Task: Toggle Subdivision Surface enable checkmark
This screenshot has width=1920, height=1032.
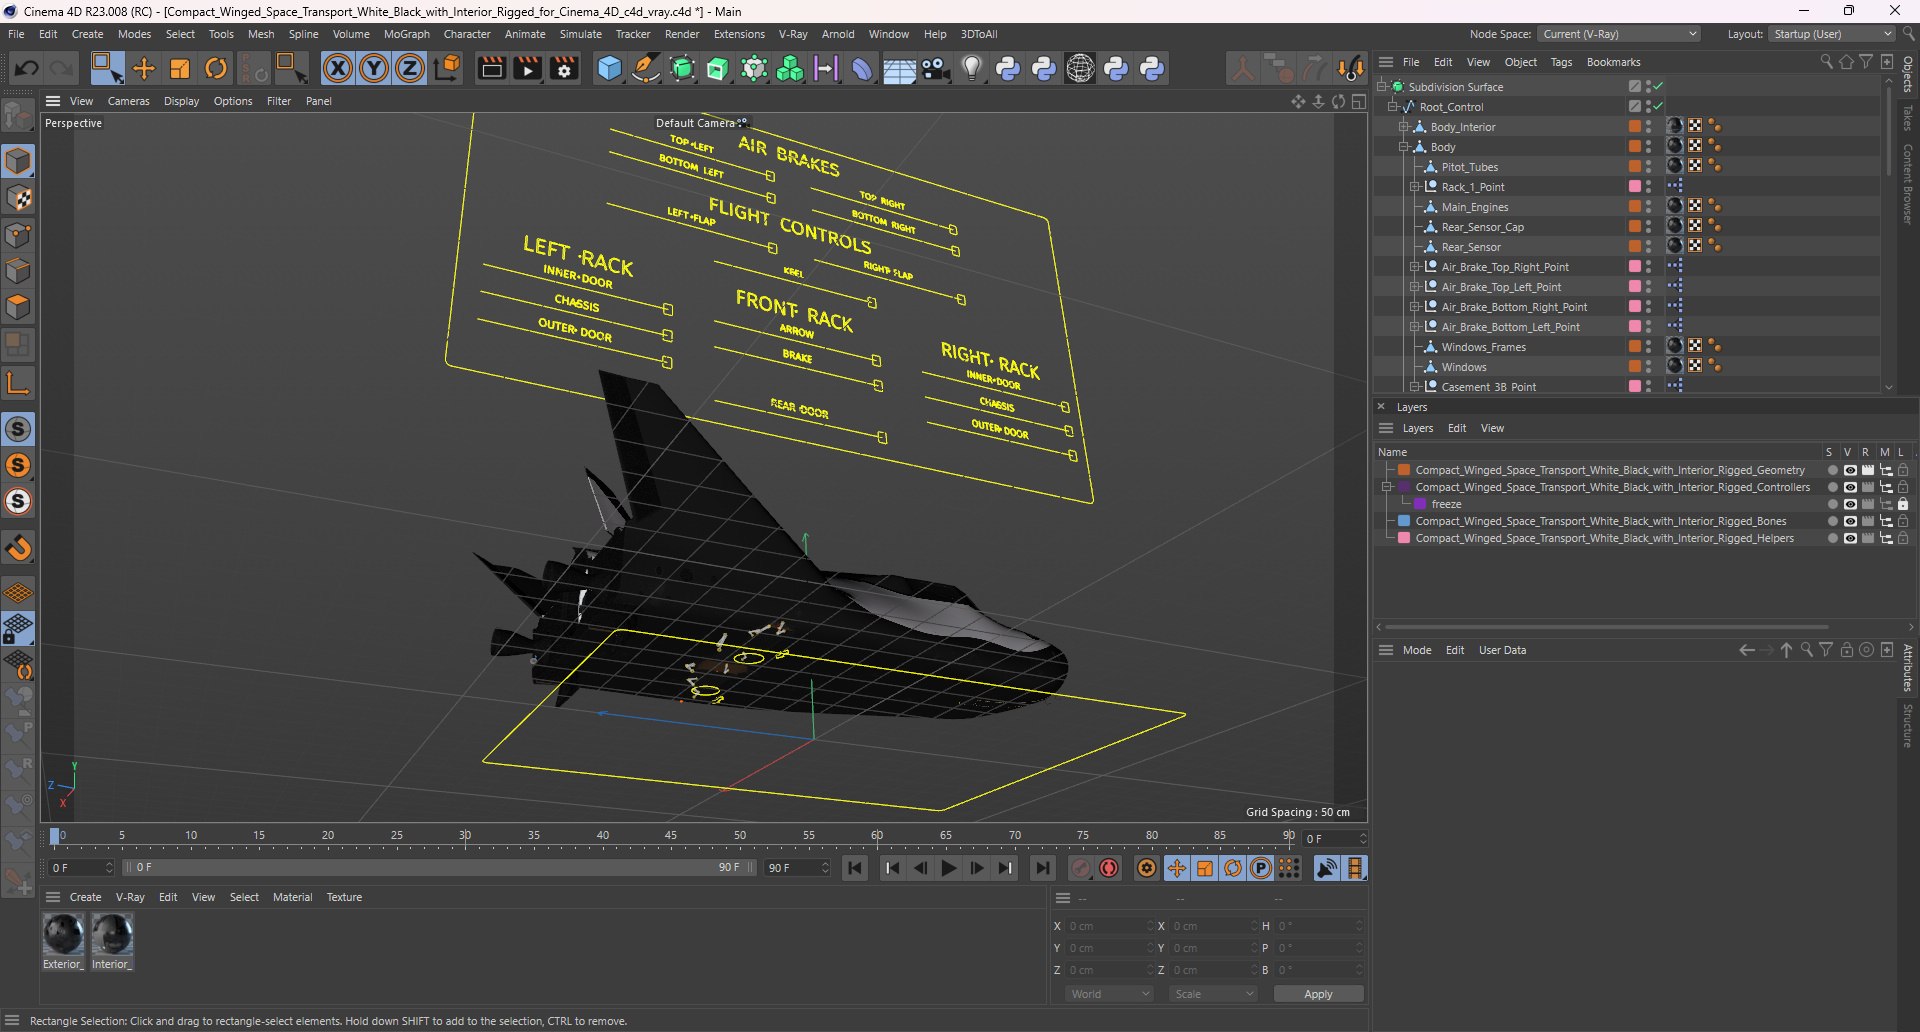Action: [x=1658, y=87]
